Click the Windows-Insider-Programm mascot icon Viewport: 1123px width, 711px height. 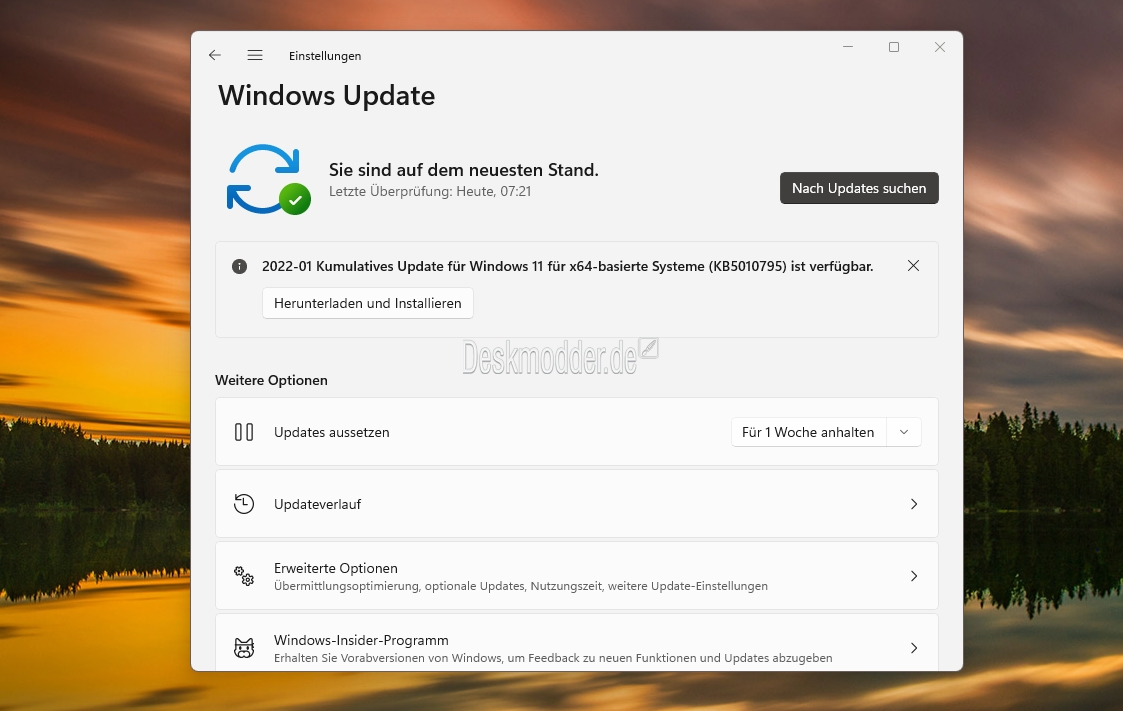(244, 648)
